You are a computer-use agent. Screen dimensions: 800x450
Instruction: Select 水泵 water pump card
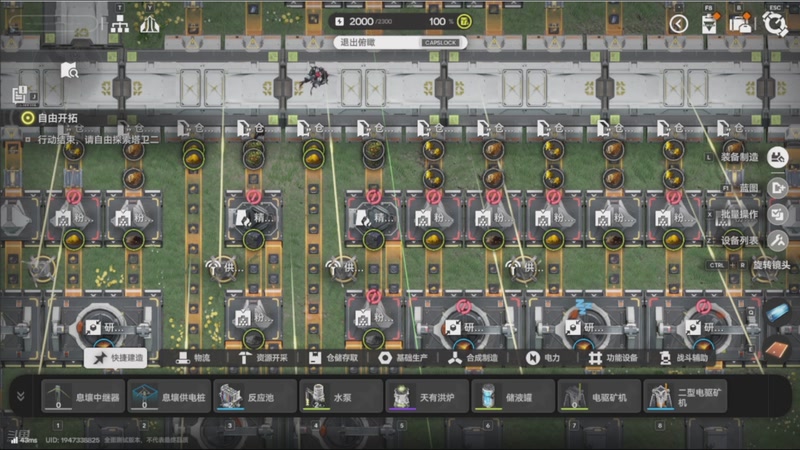(341, 396)
